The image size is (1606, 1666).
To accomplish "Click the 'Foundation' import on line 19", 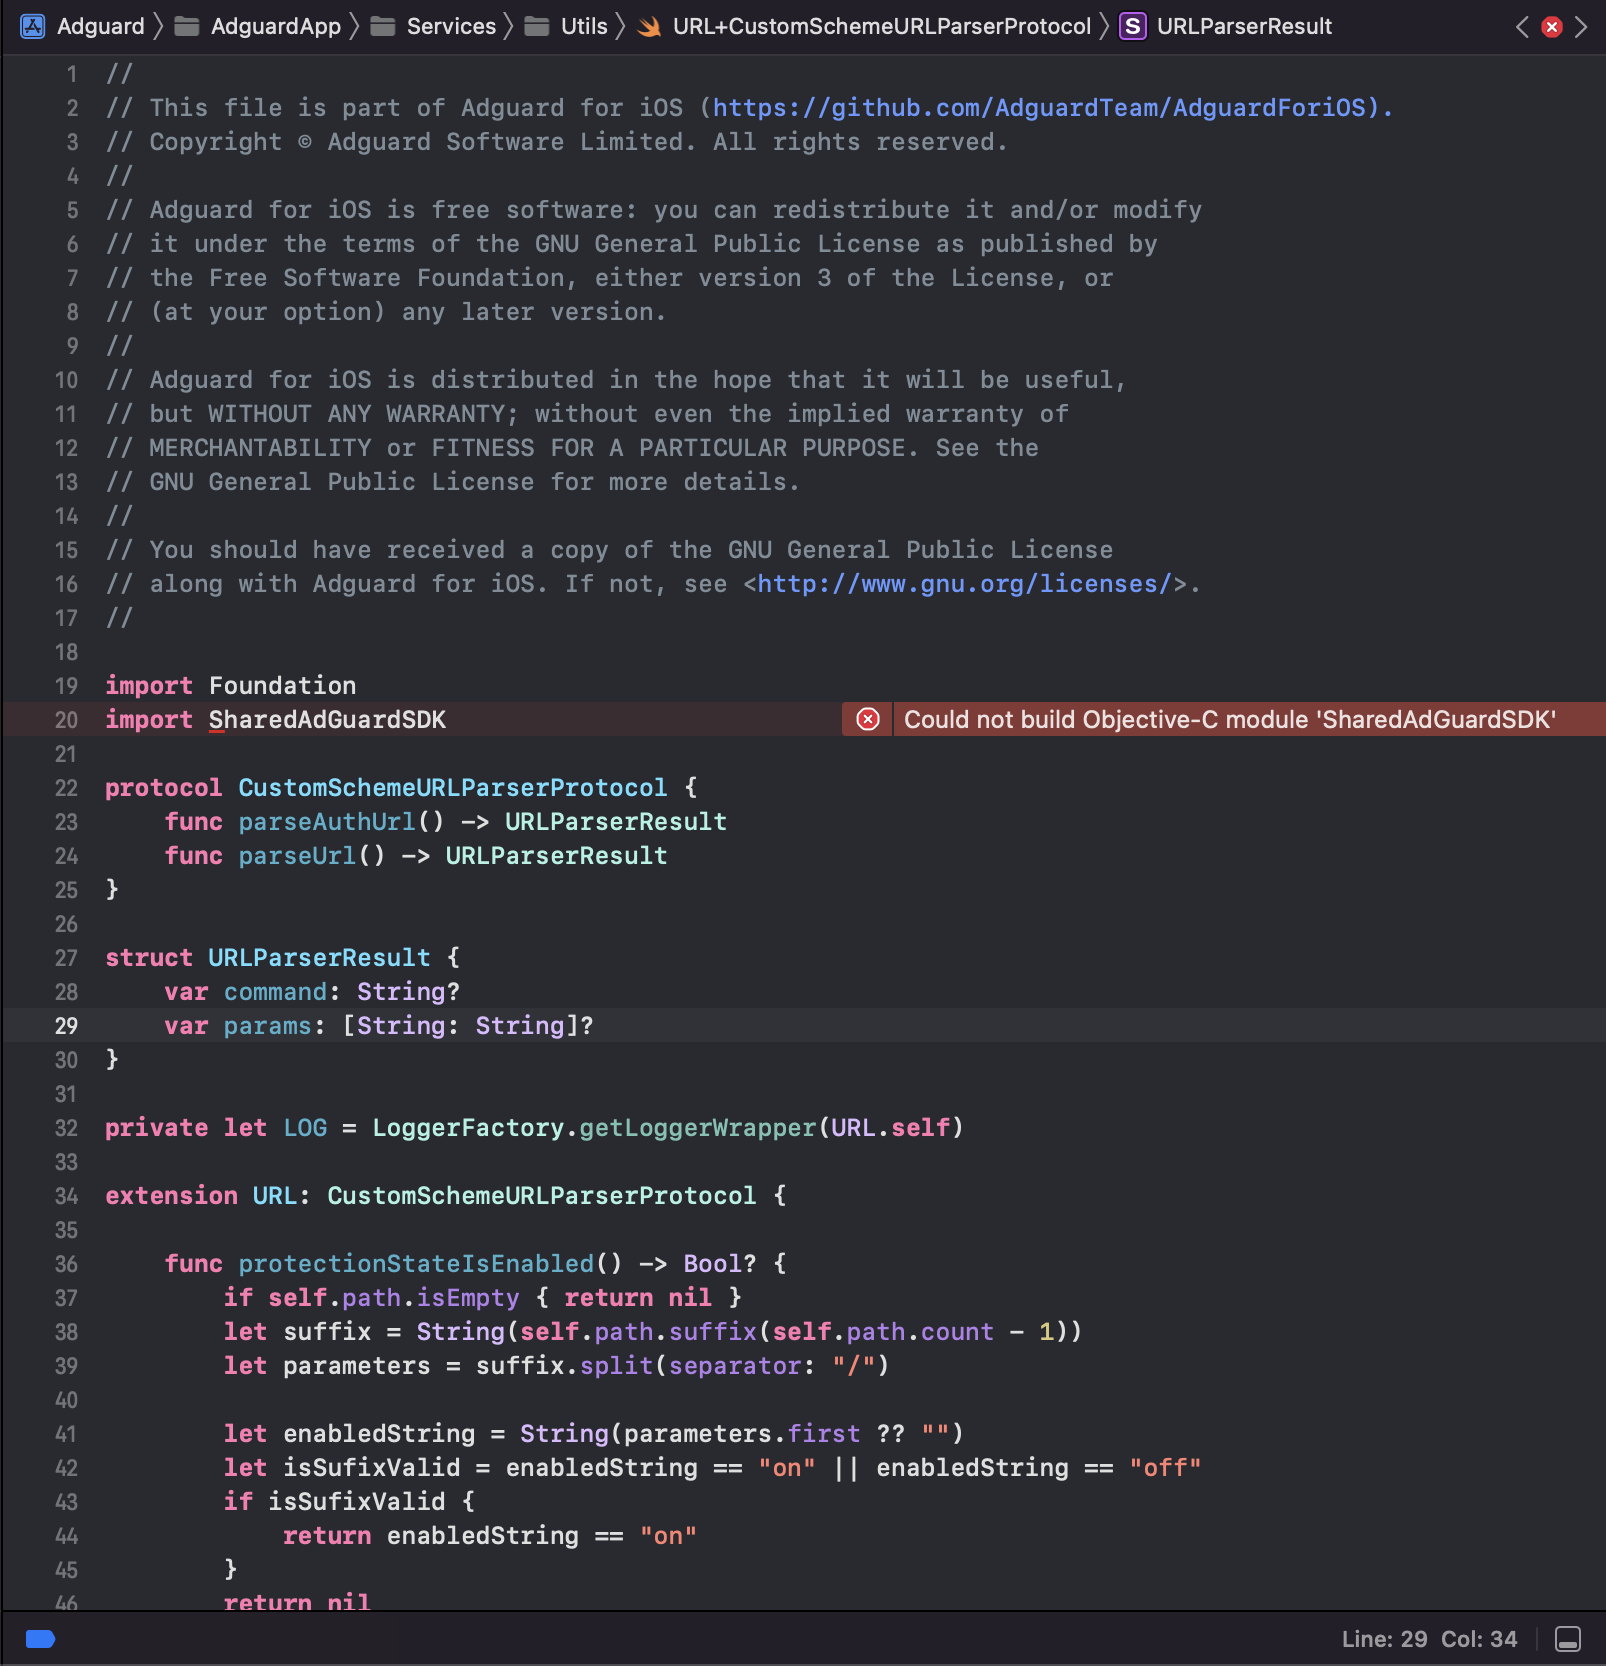I will (282, 686).
